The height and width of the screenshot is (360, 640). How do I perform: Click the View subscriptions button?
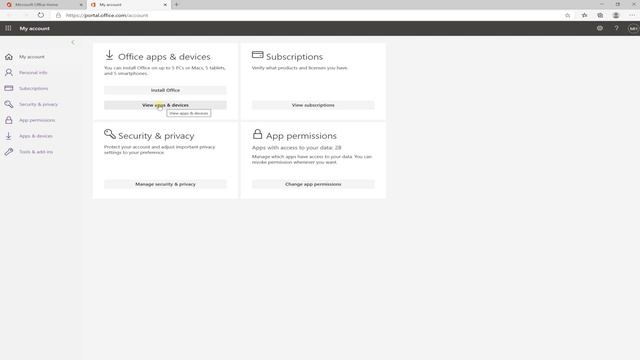click(x=313, y=105)
